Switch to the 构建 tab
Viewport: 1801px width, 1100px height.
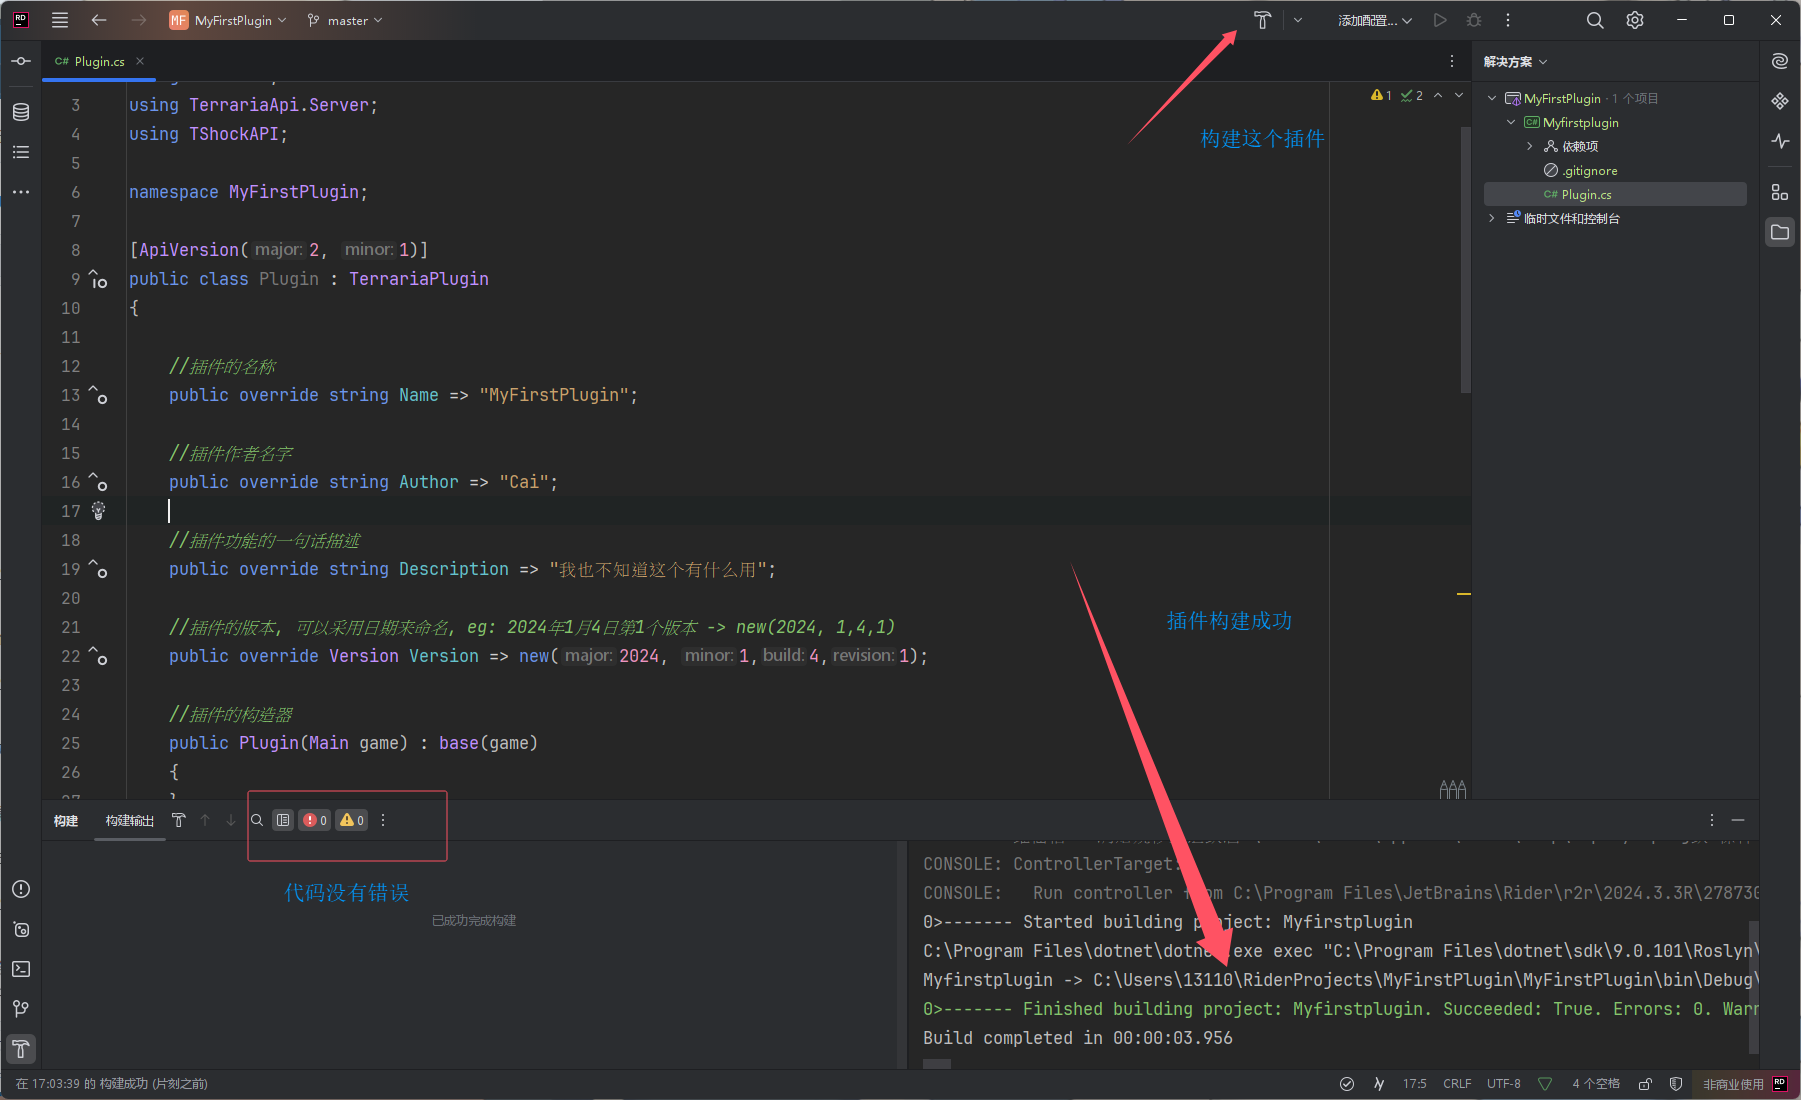click(66, 820)
